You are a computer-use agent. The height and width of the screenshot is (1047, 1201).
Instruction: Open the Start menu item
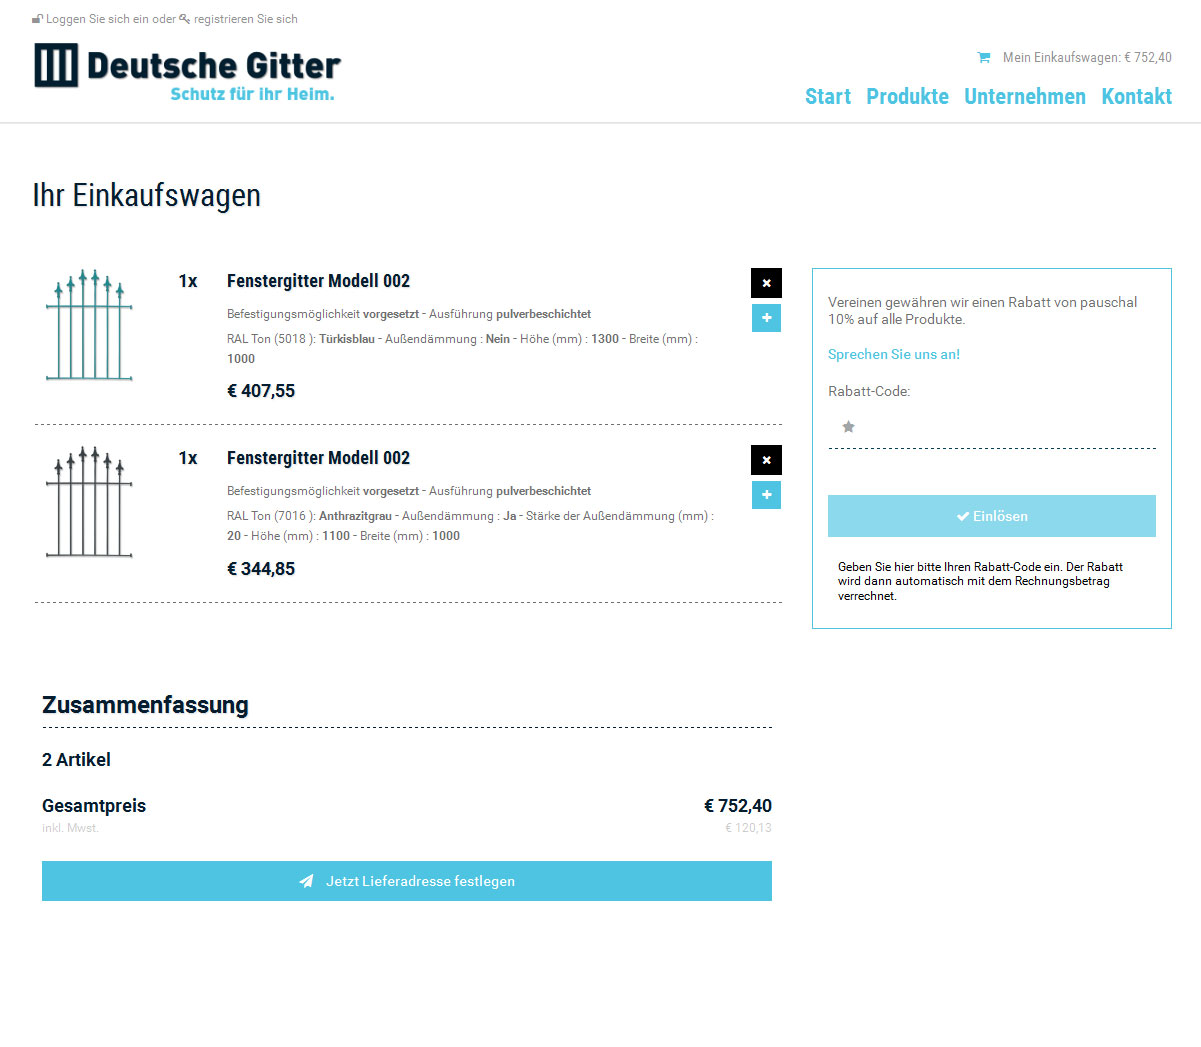coord(828,96)
